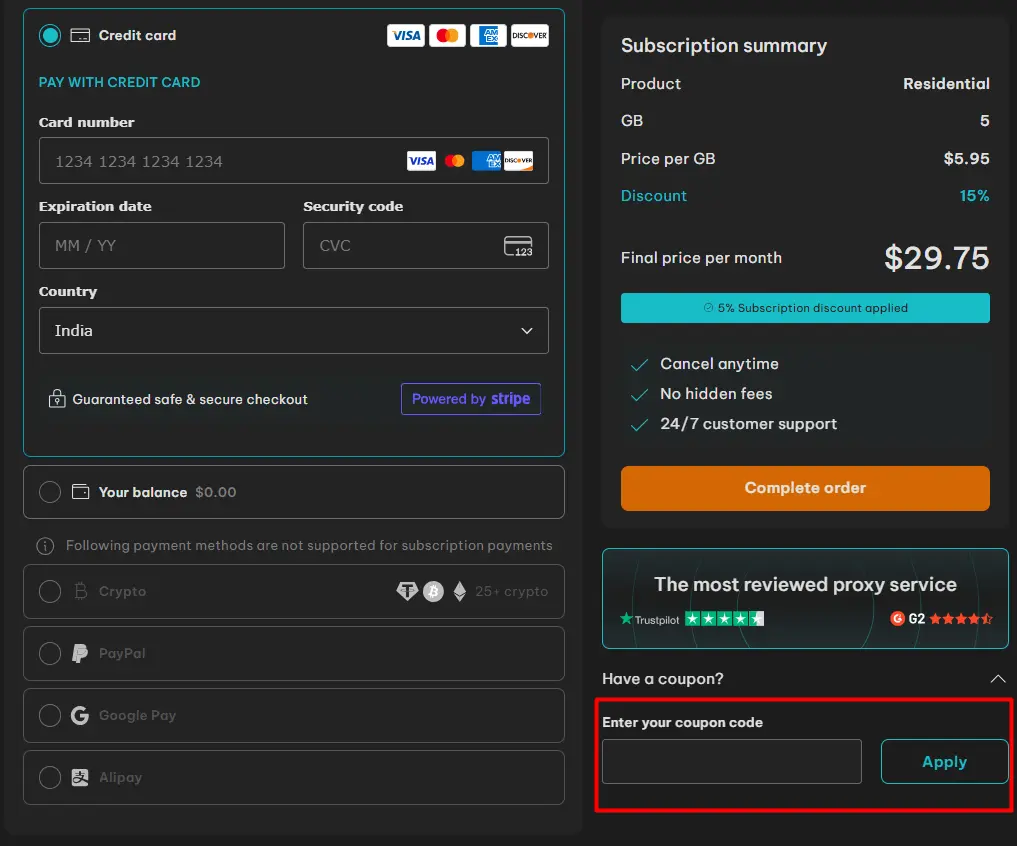This screenshot has height=846, width=1017.
Task: Click the Powered by Stripe badge
Action: tap(471, 399)
